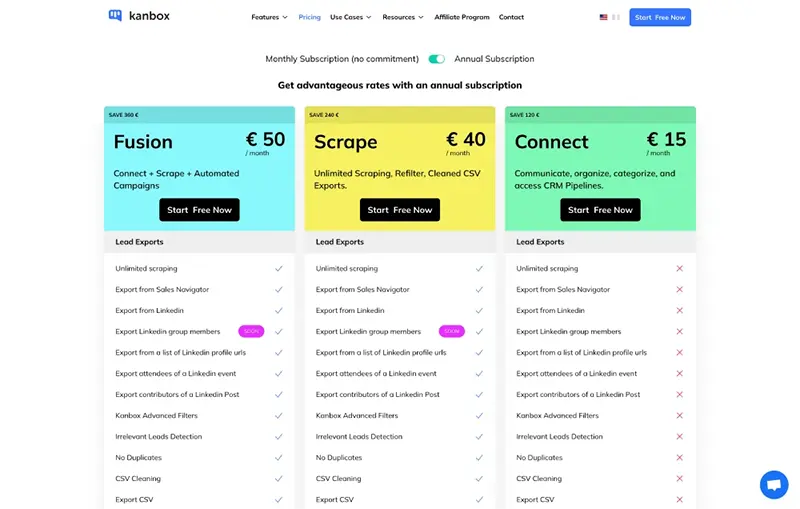Click Connect's Unlimited scraping red X
Viewport: 800px width, 509px height.
(x=680, y=268)
